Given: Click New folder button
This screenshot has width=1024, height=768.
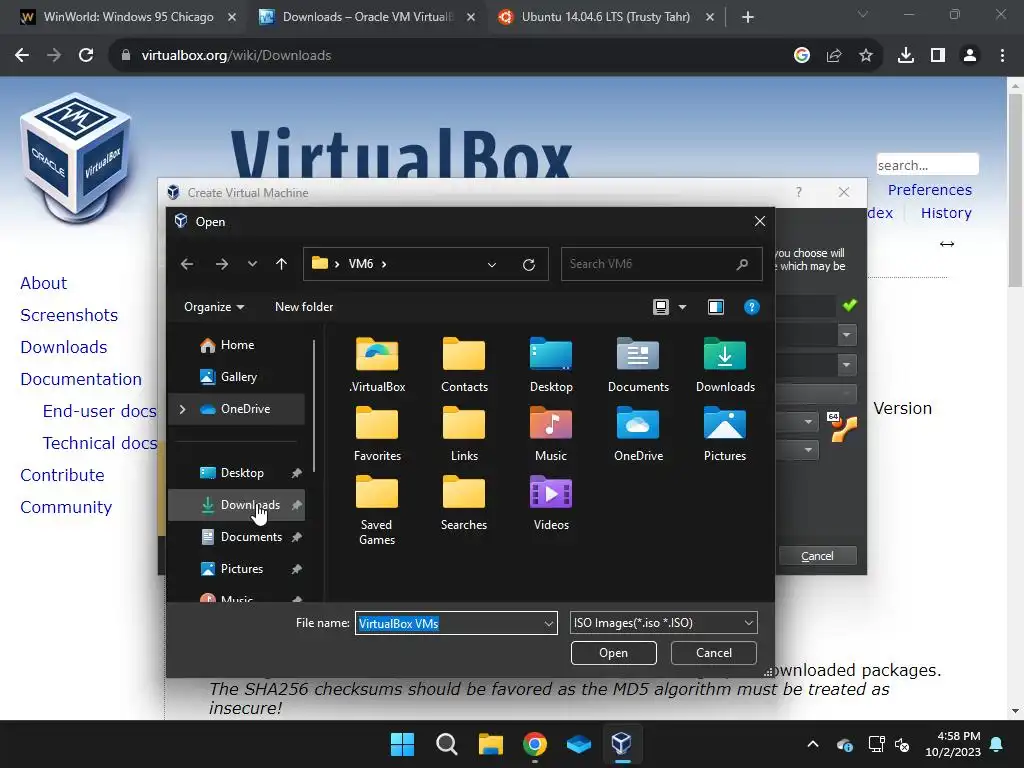Looking at the screenshot, I should click(304, 307).
